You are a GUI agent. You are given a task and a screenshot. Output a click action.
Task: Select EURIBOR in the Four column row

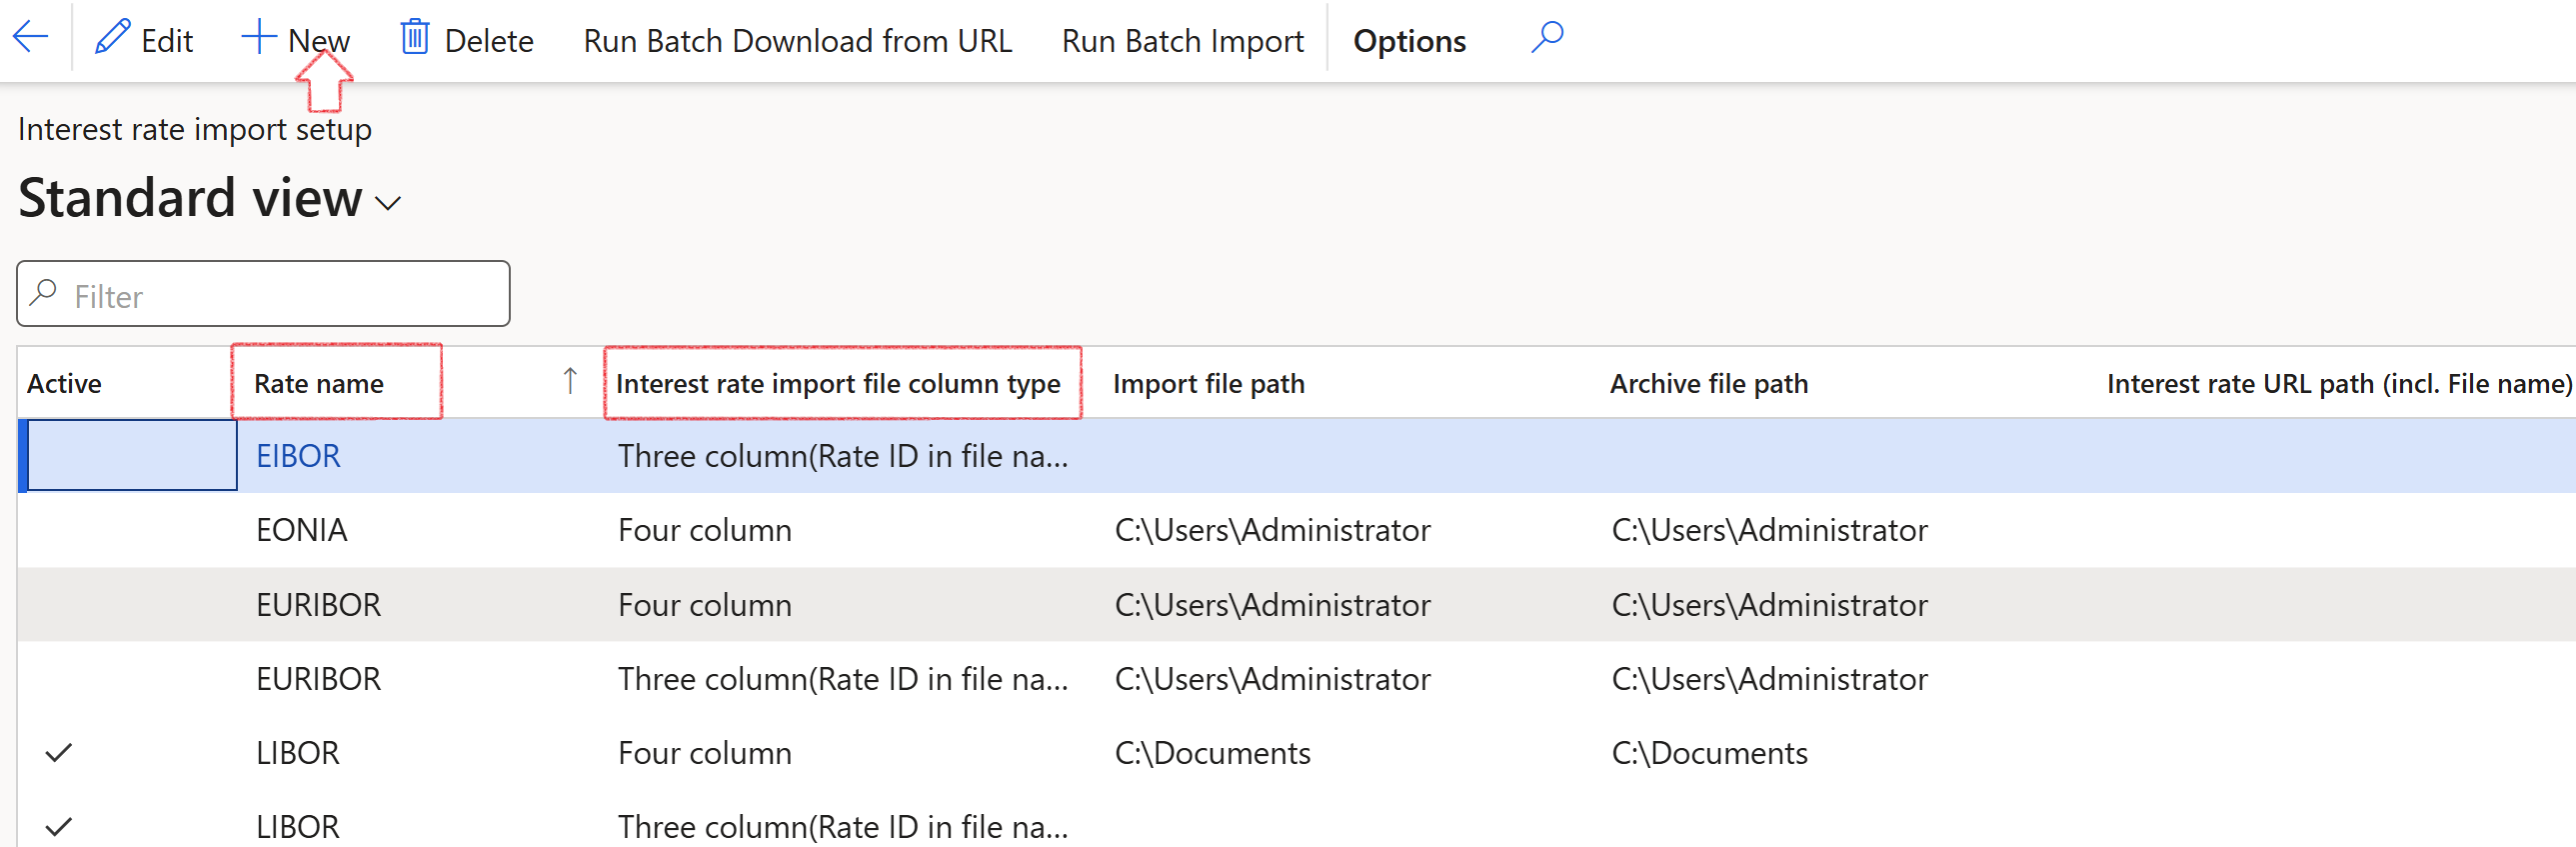[318, 605]
